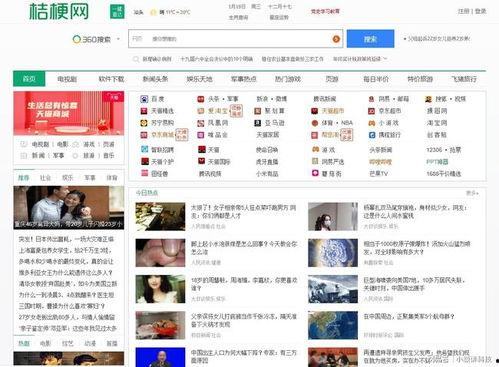This screenshot has height=367, width=499.
Task: Click the 头条·军事 red icon
Action: pyautogui.click(x=201, y=99)
